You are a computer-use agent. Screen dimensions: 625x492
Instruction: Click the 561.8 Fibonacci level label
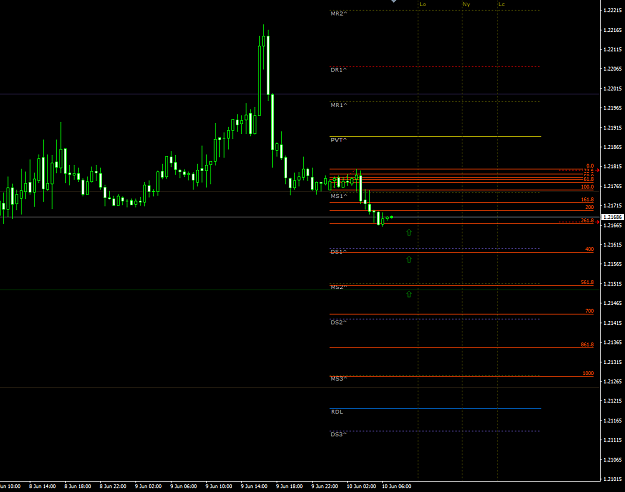coord(587,282)
